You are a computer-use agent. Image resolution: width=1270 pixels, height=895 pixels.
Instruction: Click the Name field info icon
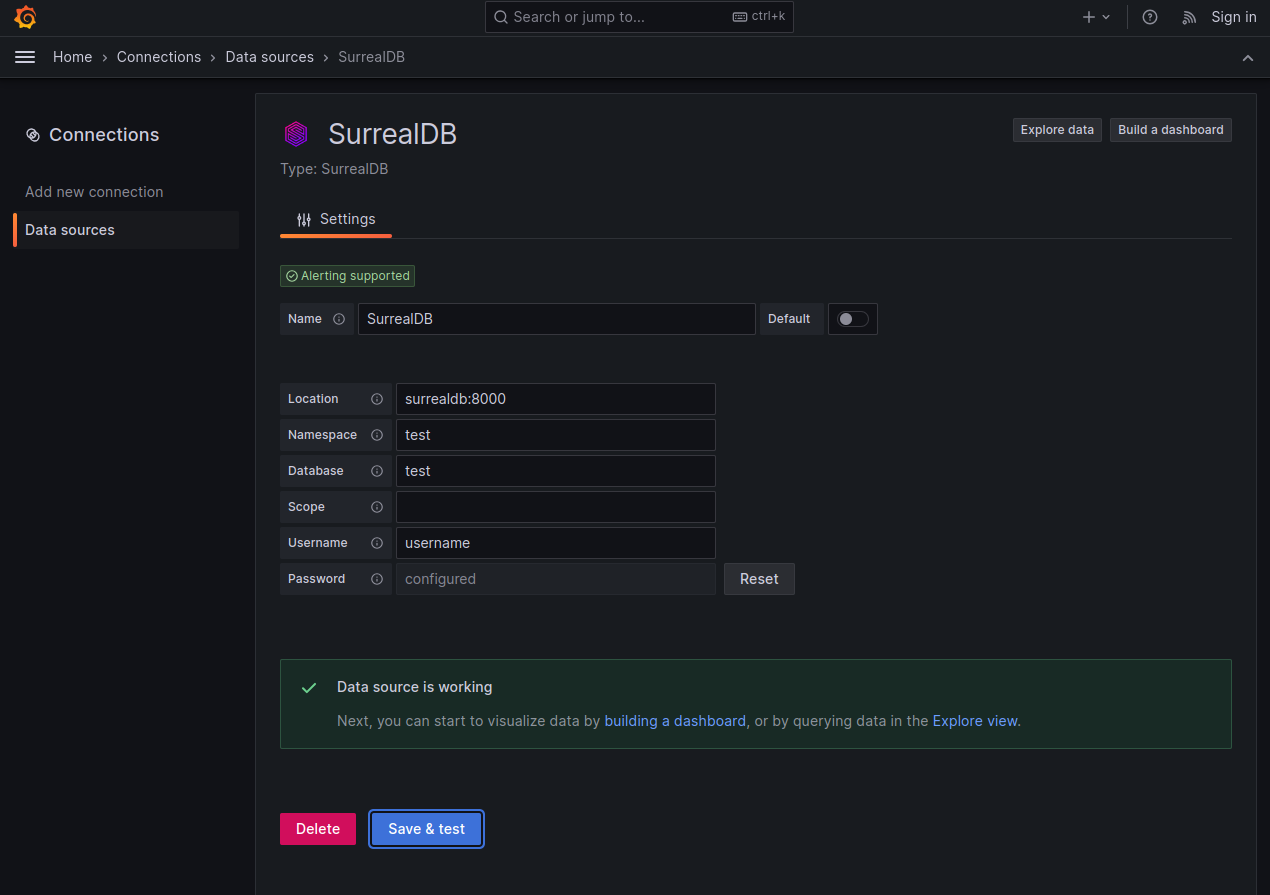click(x=339, y=319)
